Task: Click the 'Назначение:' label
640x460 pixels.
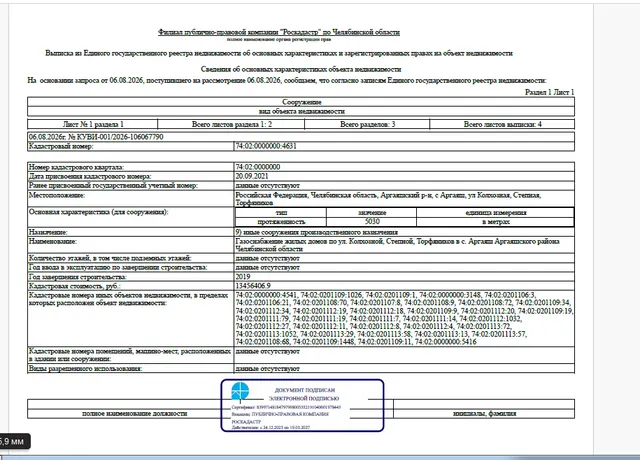Action: coord(48,232)
